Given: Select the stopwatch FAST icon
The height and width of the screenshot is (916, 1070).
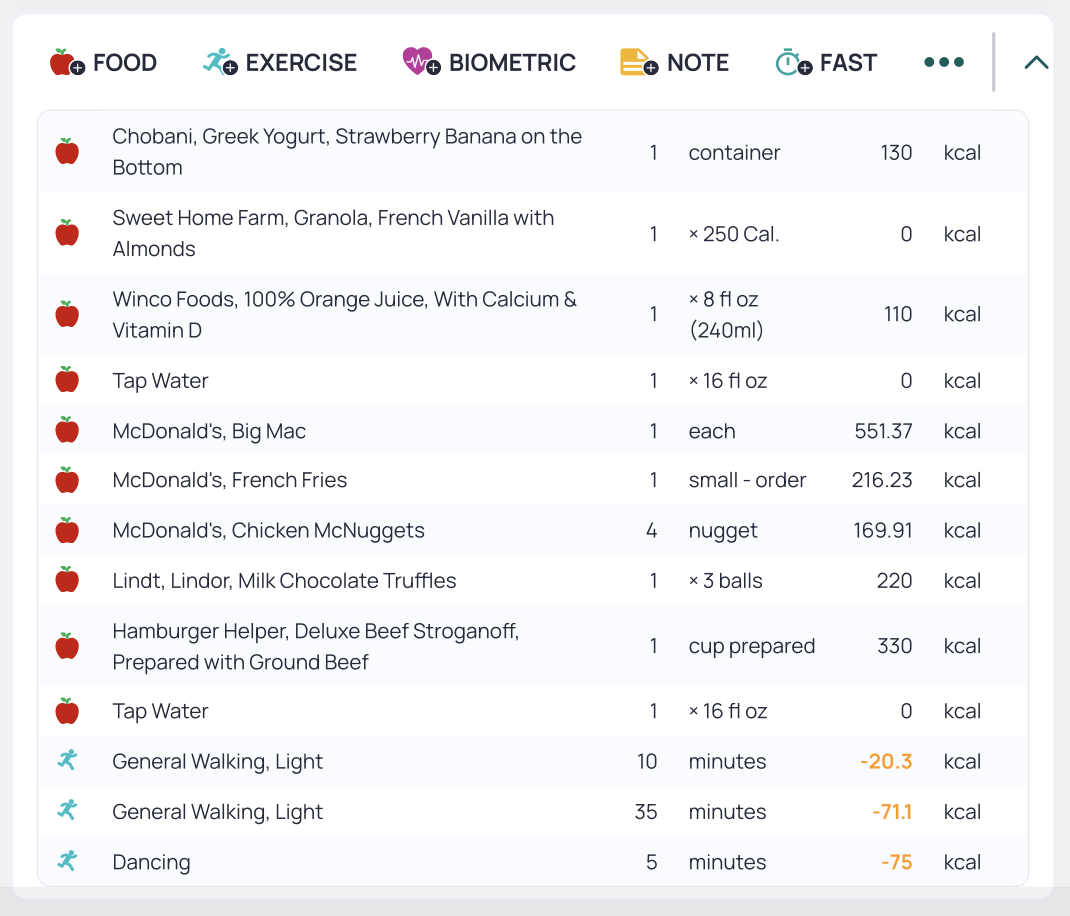Looking at the screenshot, I should (789, 61).
